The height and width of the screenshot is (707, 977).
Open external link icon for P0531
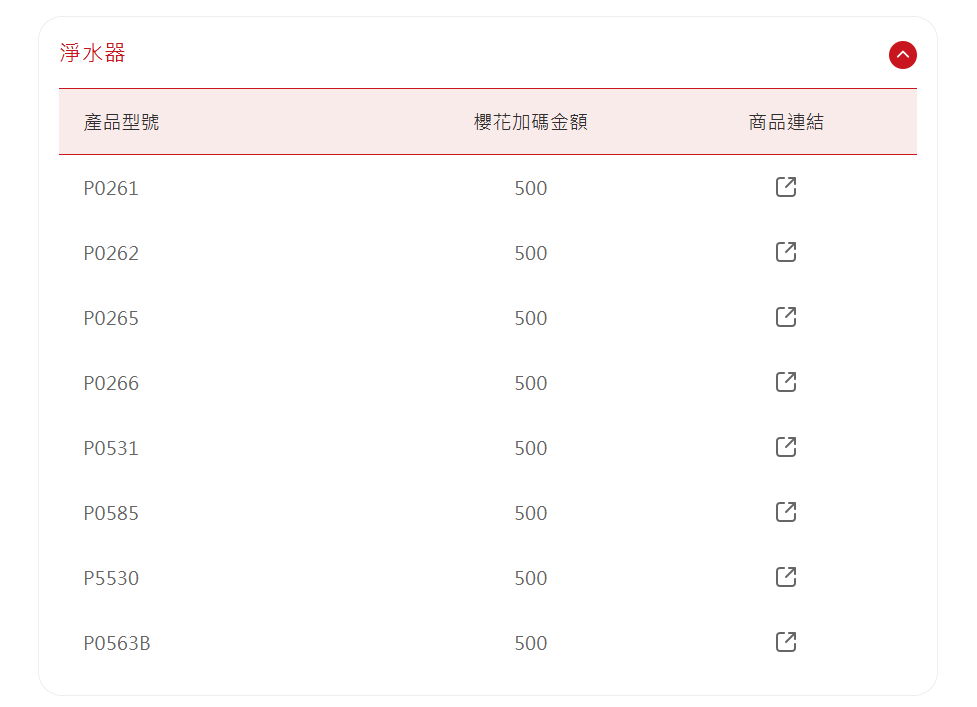coord(786,447)
